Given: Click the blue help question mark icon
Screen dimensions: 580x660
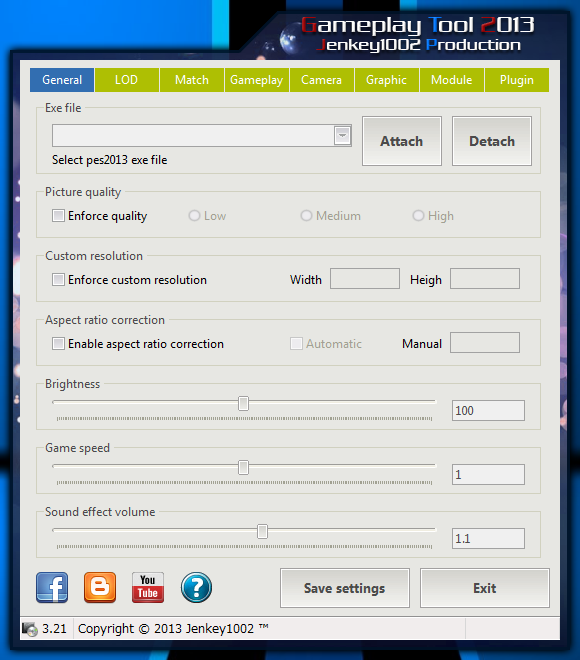Looking at the screenshot, I should (x=196, y=588).
